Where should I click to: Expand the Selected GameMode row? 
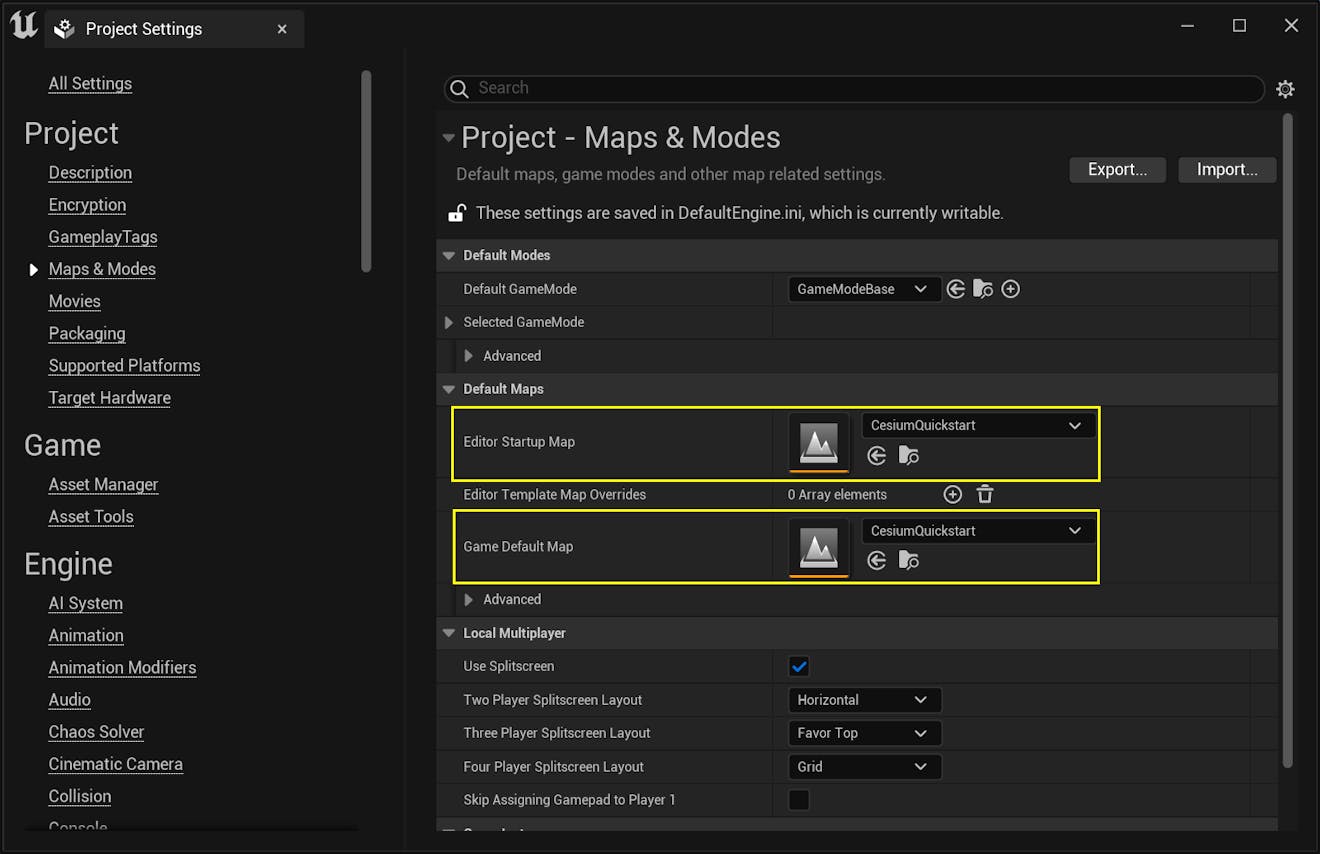pos(450,322)
